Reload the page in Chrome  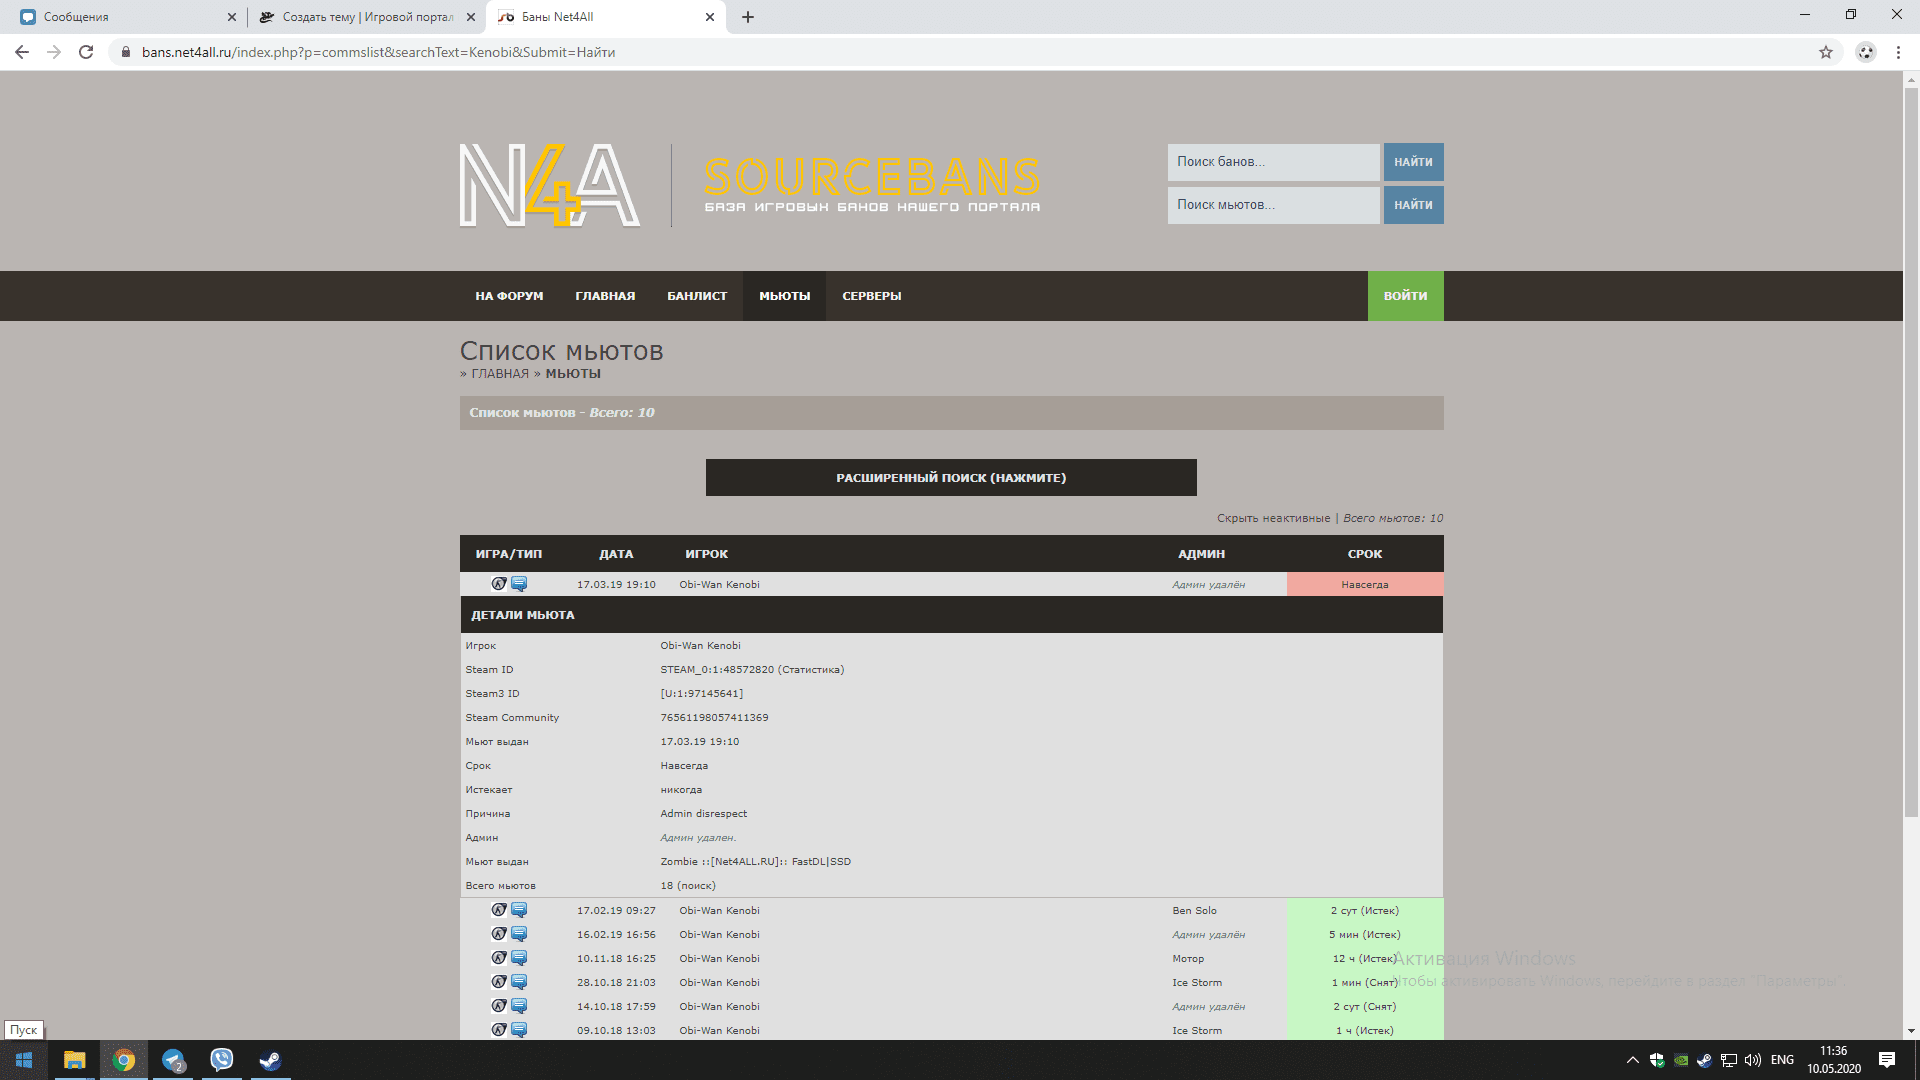pos(86,52)
